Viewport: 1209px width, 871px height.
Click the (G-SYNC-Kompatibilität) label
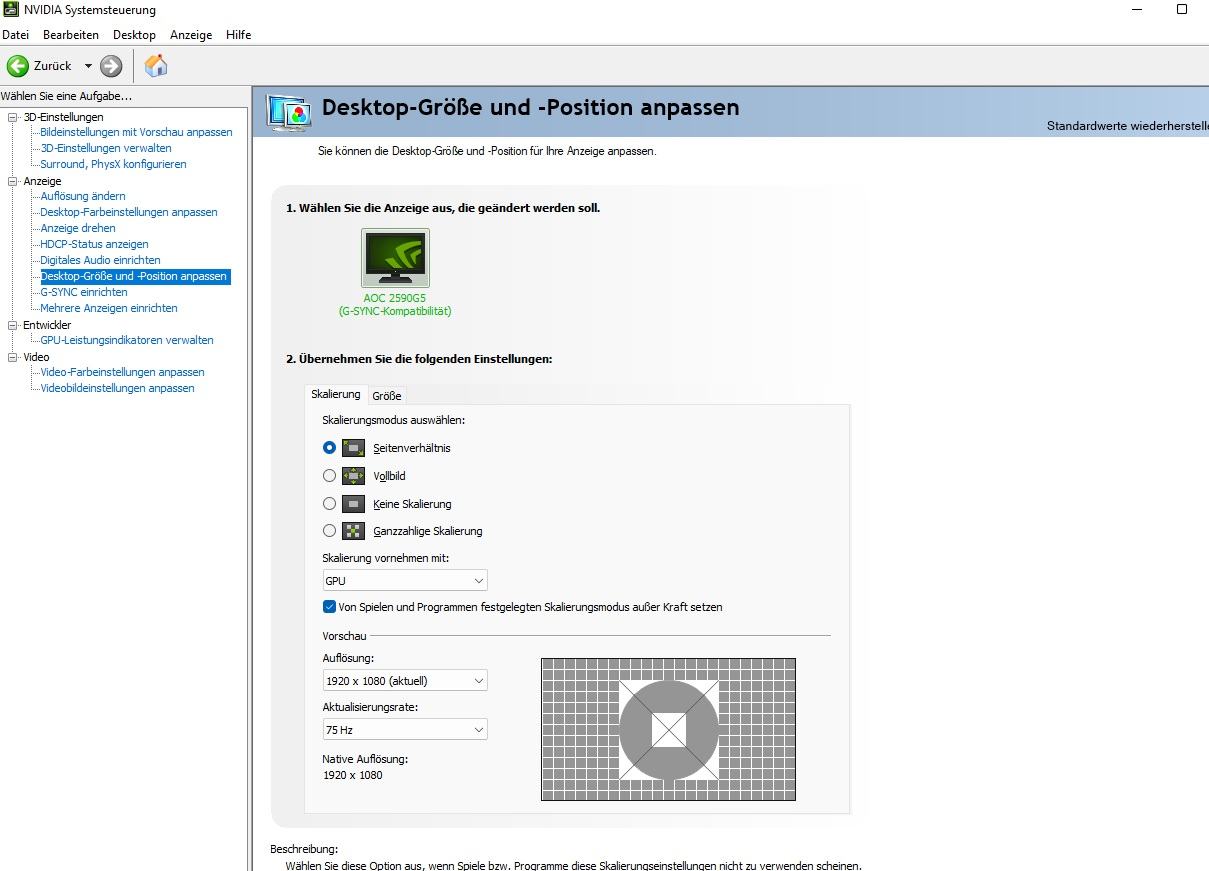tap(395, 311)
